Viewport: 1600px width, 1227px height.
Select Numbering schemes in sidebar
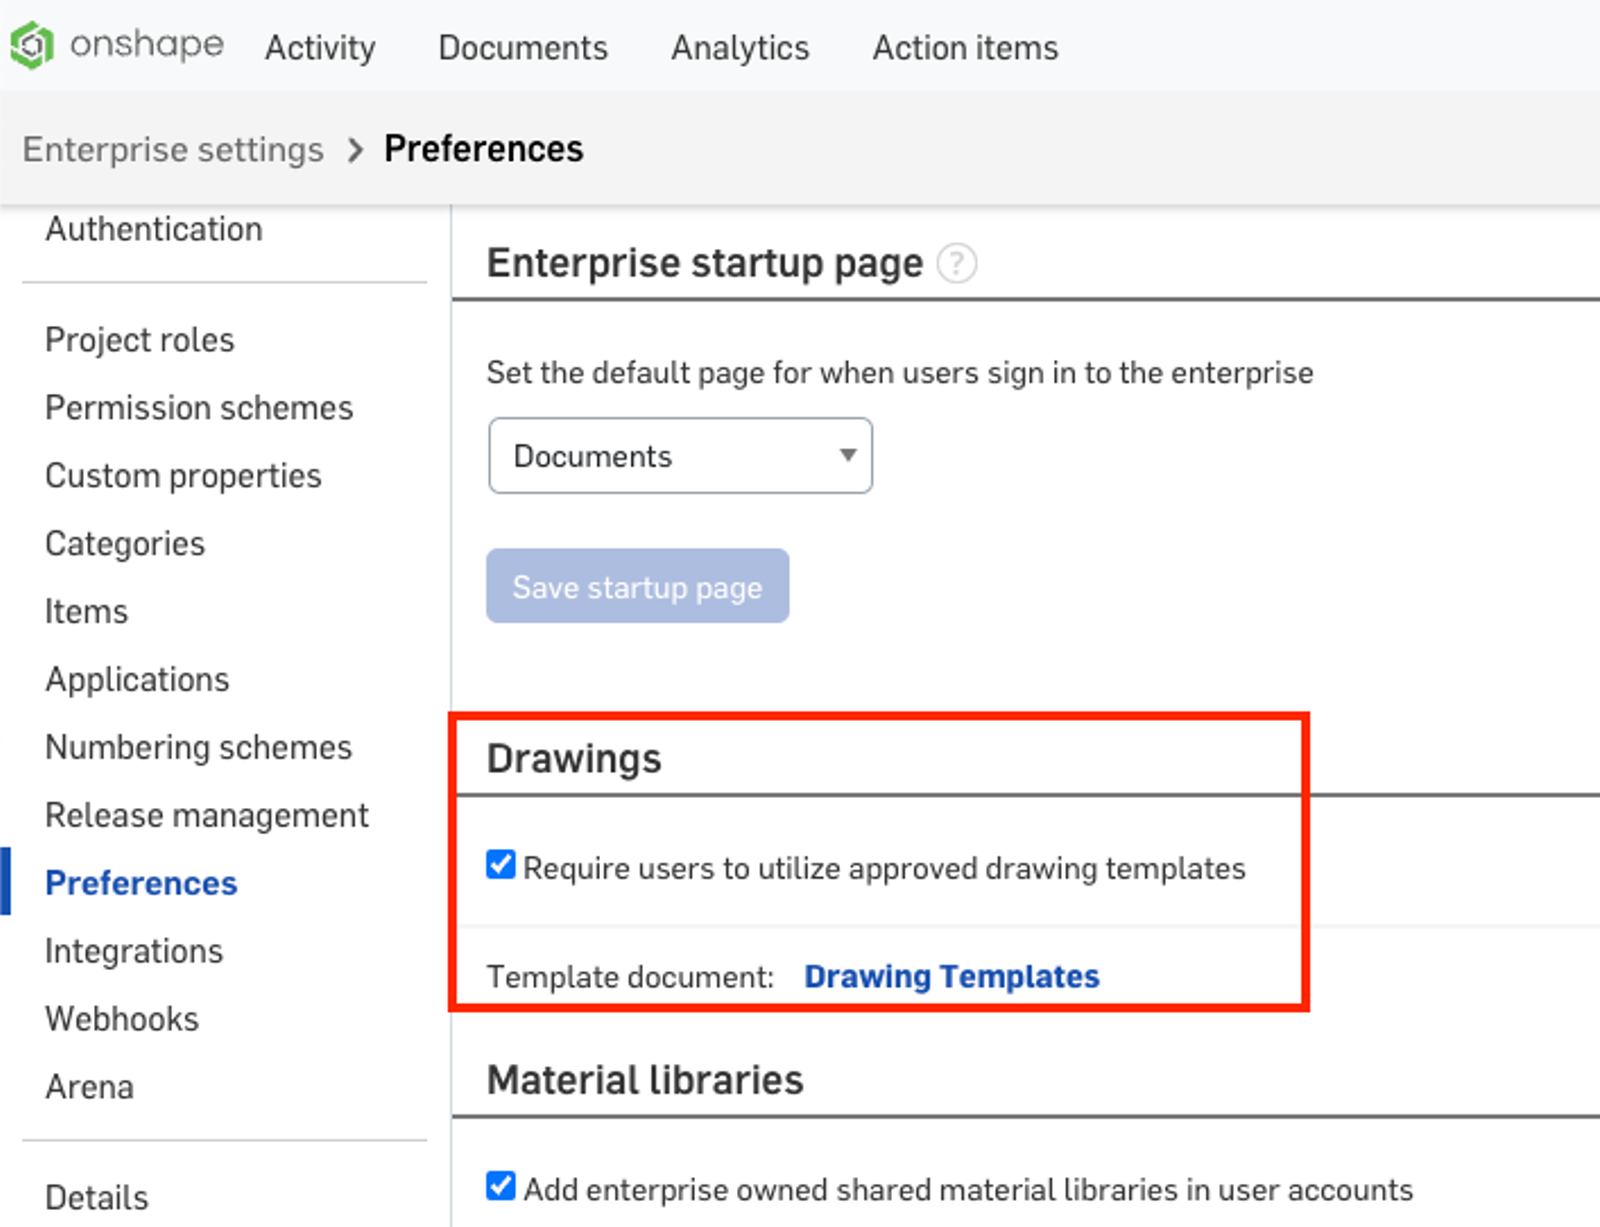coord(197,747)
